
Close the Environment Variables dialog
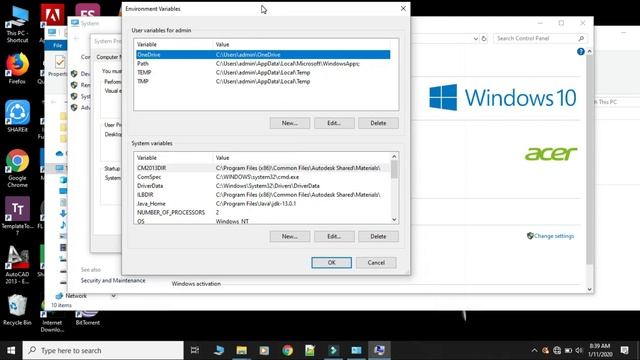coord(403,9)
